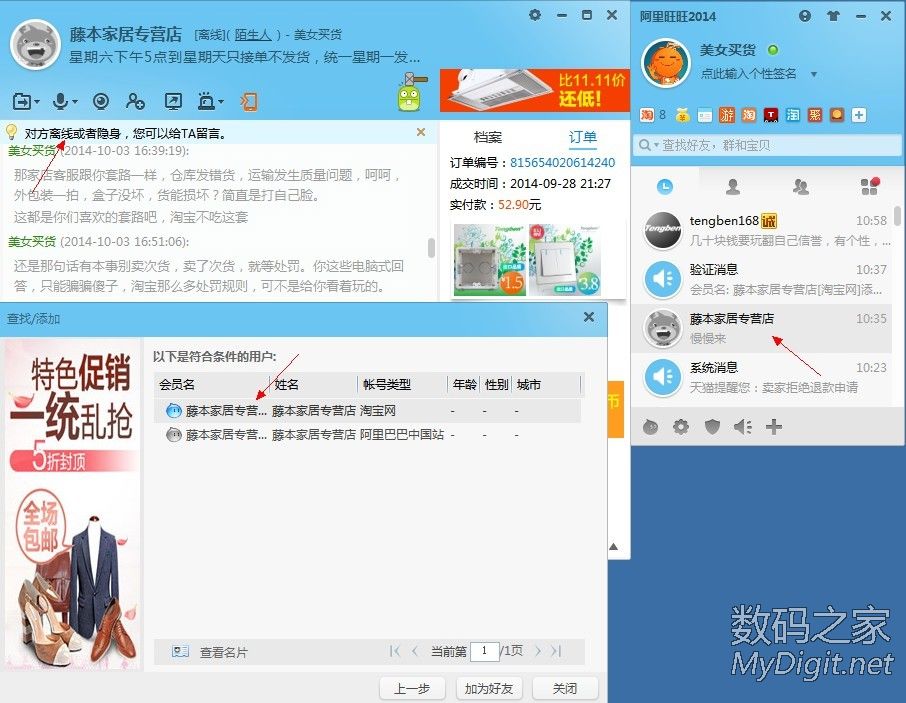This screenshot has height=703, width=906.
Task: Sort results by 帐号类型 column header
Action: coord(402,385)
